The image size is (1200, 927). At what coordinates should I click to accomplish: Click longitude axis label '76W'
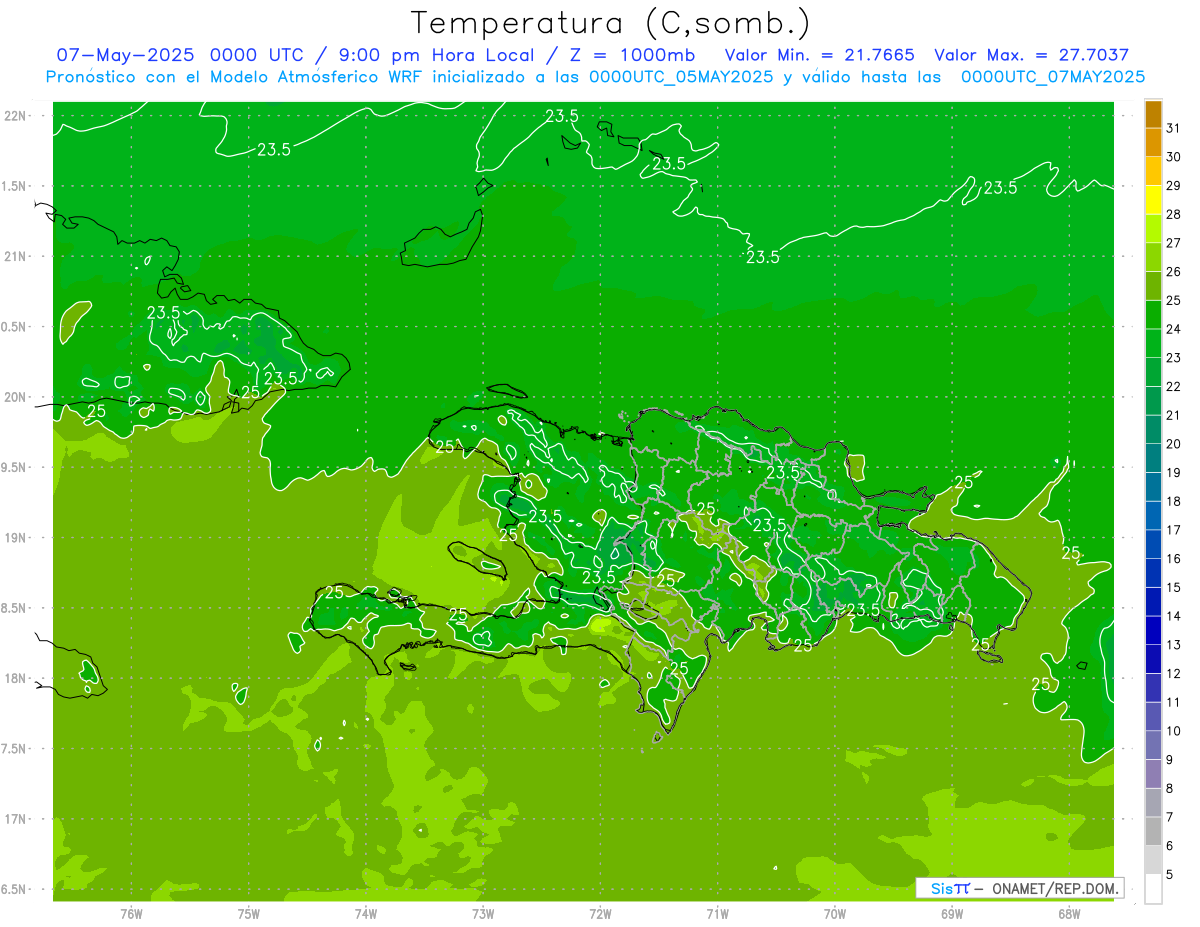131,913
